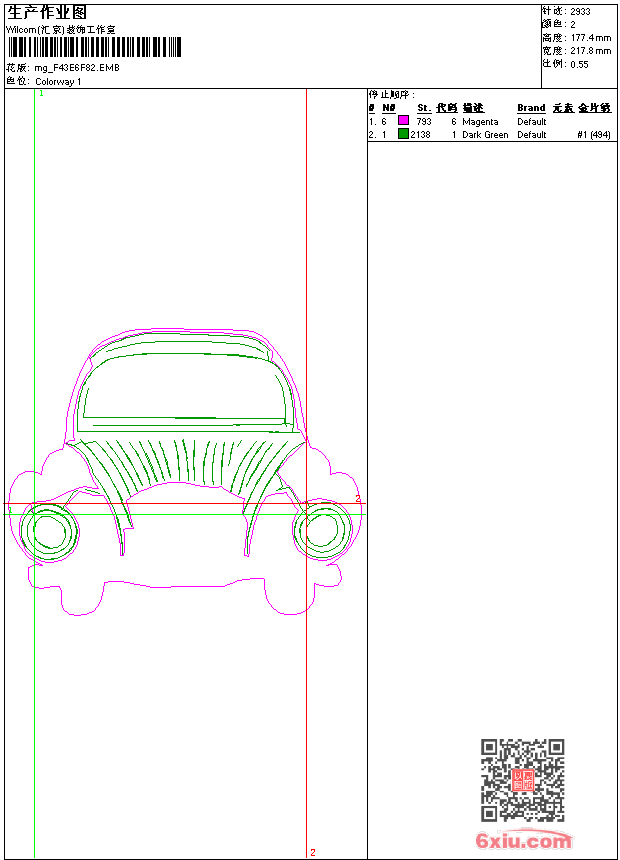Screen dimensions: 620x860
Task: Click the barcode under the Wilcom title
Action: click(95, 47)
